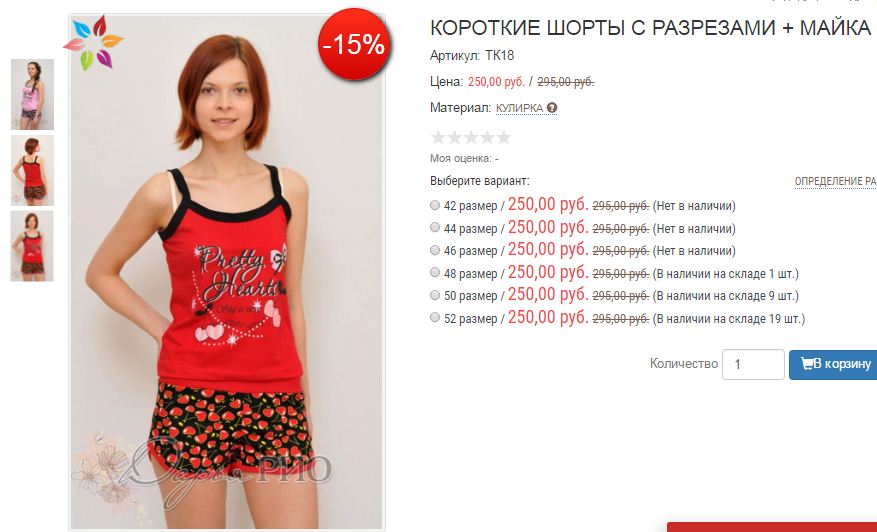Click the question mark icon beside КУЛИРКА
The width and height of the screenshot is (877, 532).
tap(552, 108)
